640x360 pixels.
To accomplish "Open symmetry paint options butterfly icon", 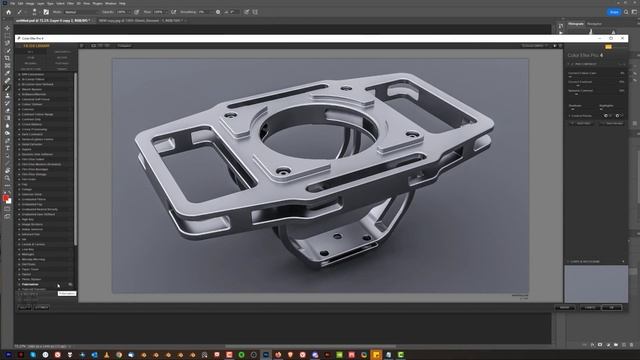I will [x=255, y=12].
